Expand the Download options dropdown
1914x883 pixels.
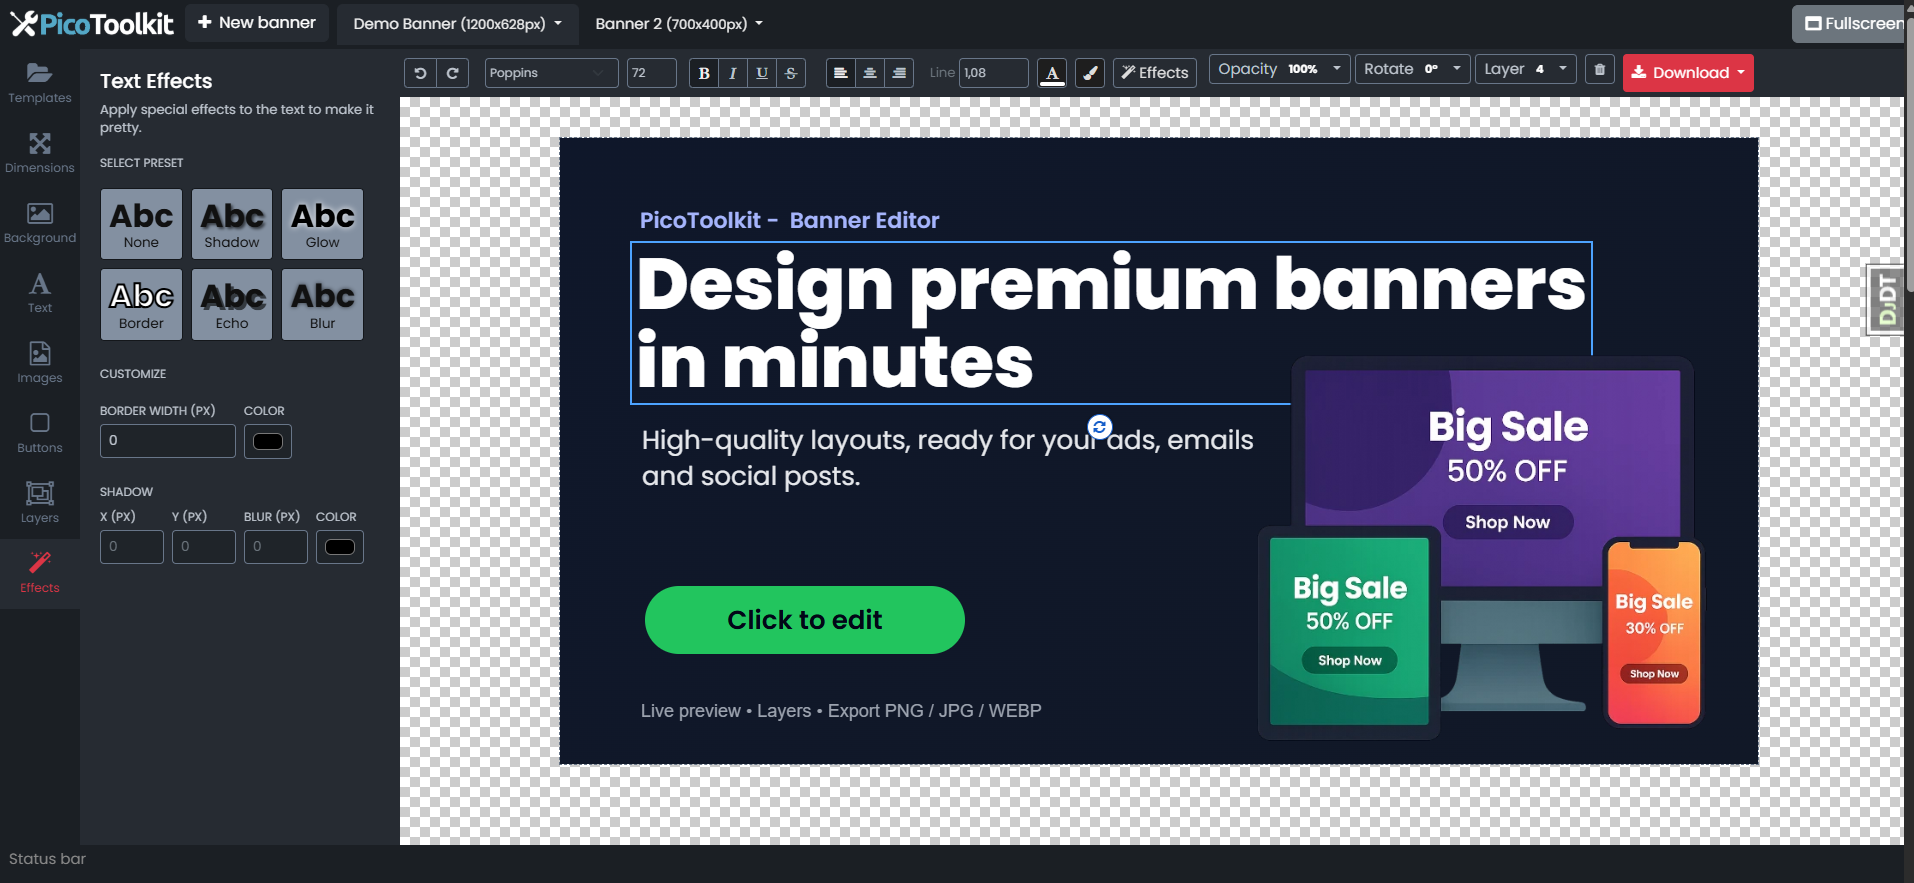(1688, 73)
